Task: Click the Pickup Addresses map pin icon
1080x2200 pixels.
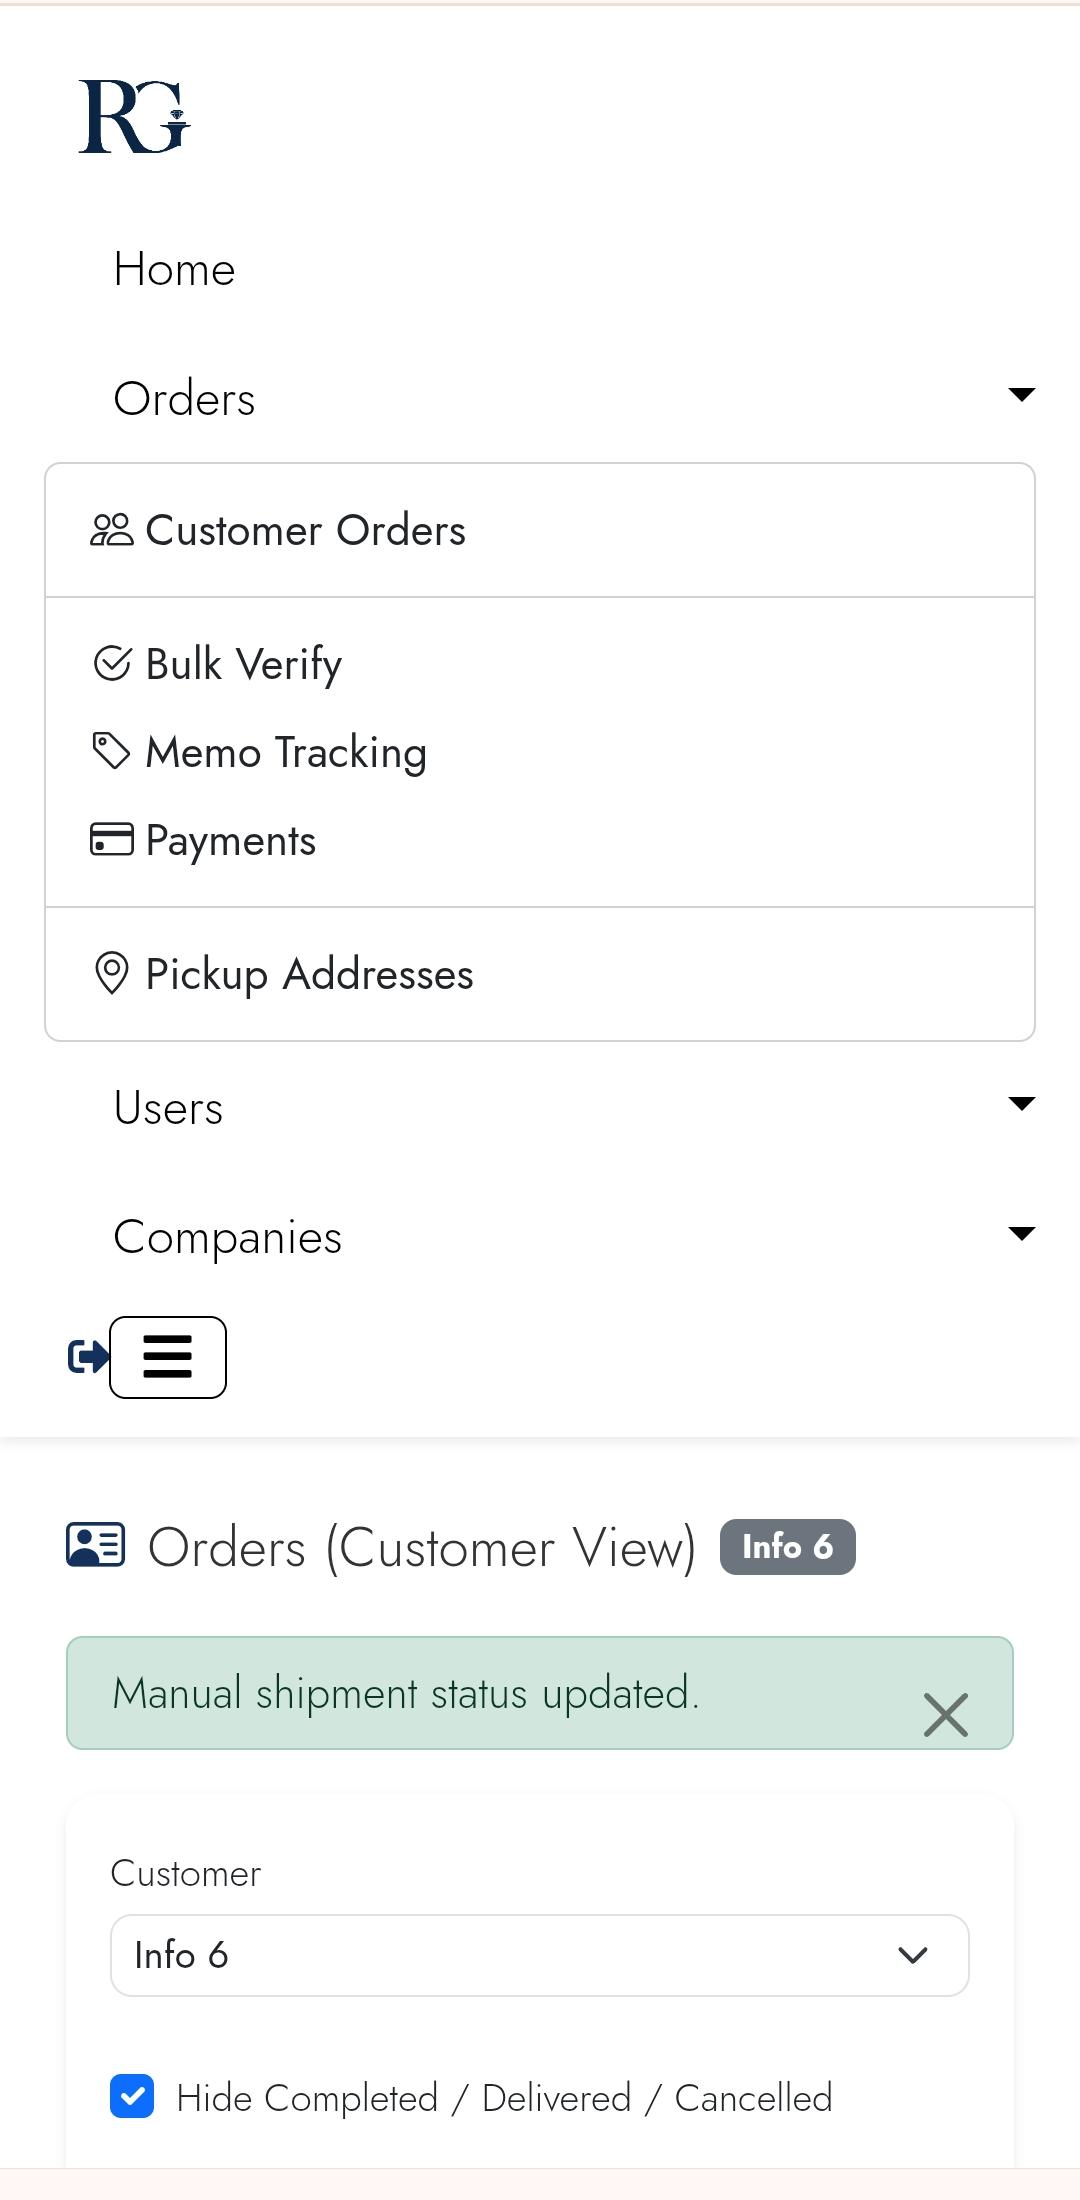Action: coord(112,973)
